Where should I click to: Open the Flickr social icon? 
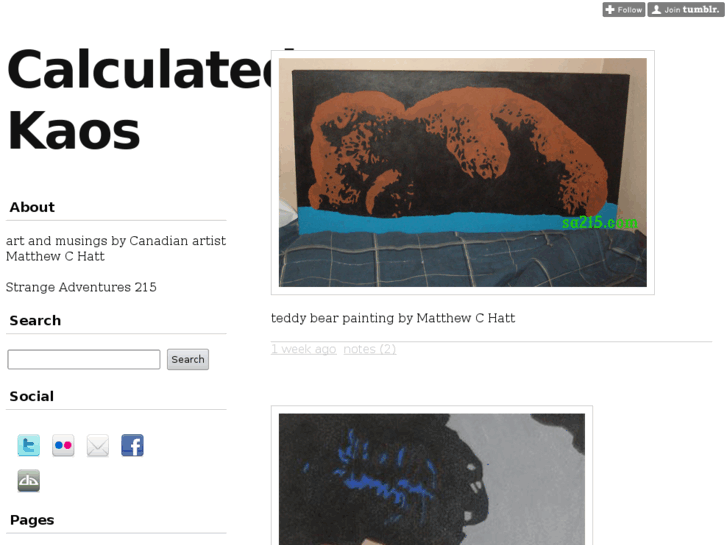coord(63,445)
